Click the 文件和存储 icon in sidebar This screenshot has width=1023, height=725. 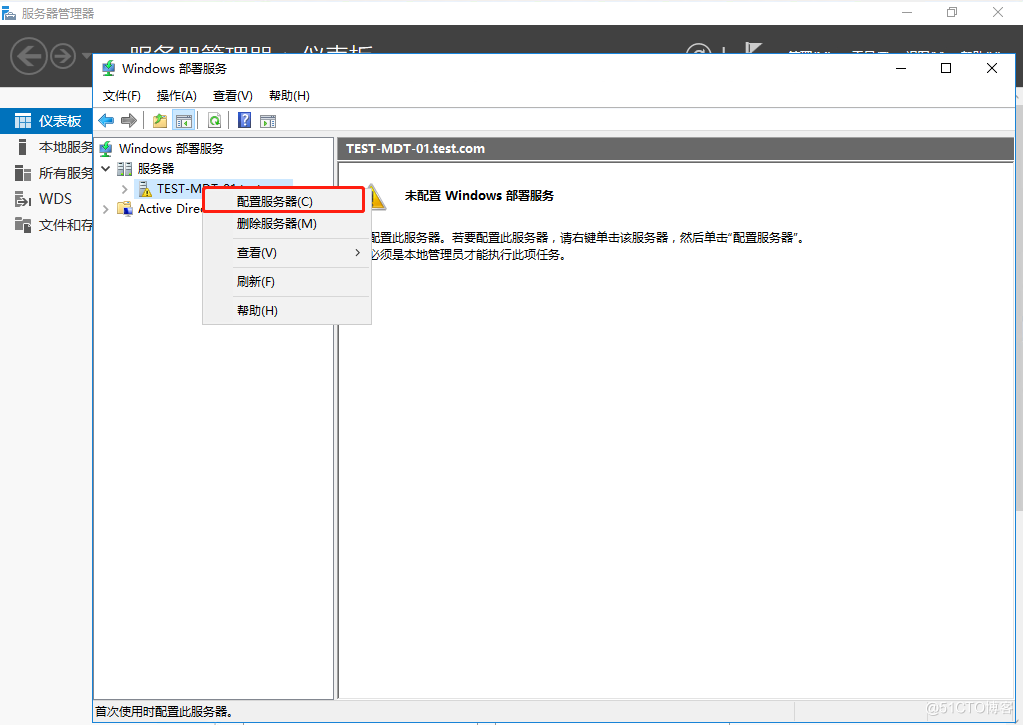(23, 225)
